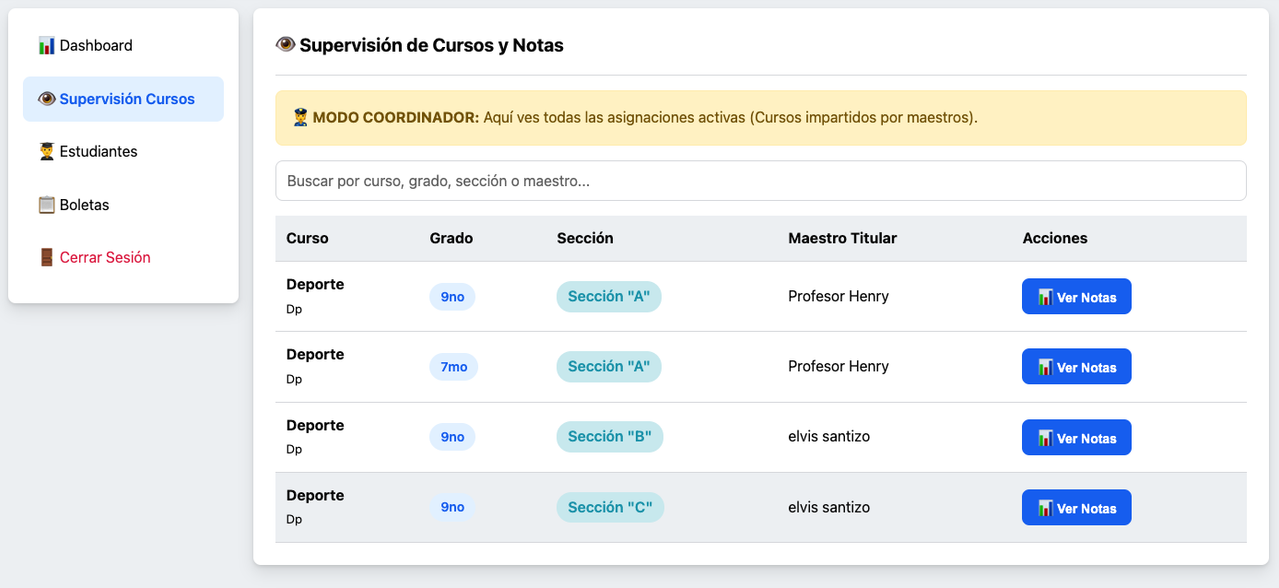Select Supervisión Cursos in the sidebar
Viewport: 1279px width, 588px height.
pos(123,99)
